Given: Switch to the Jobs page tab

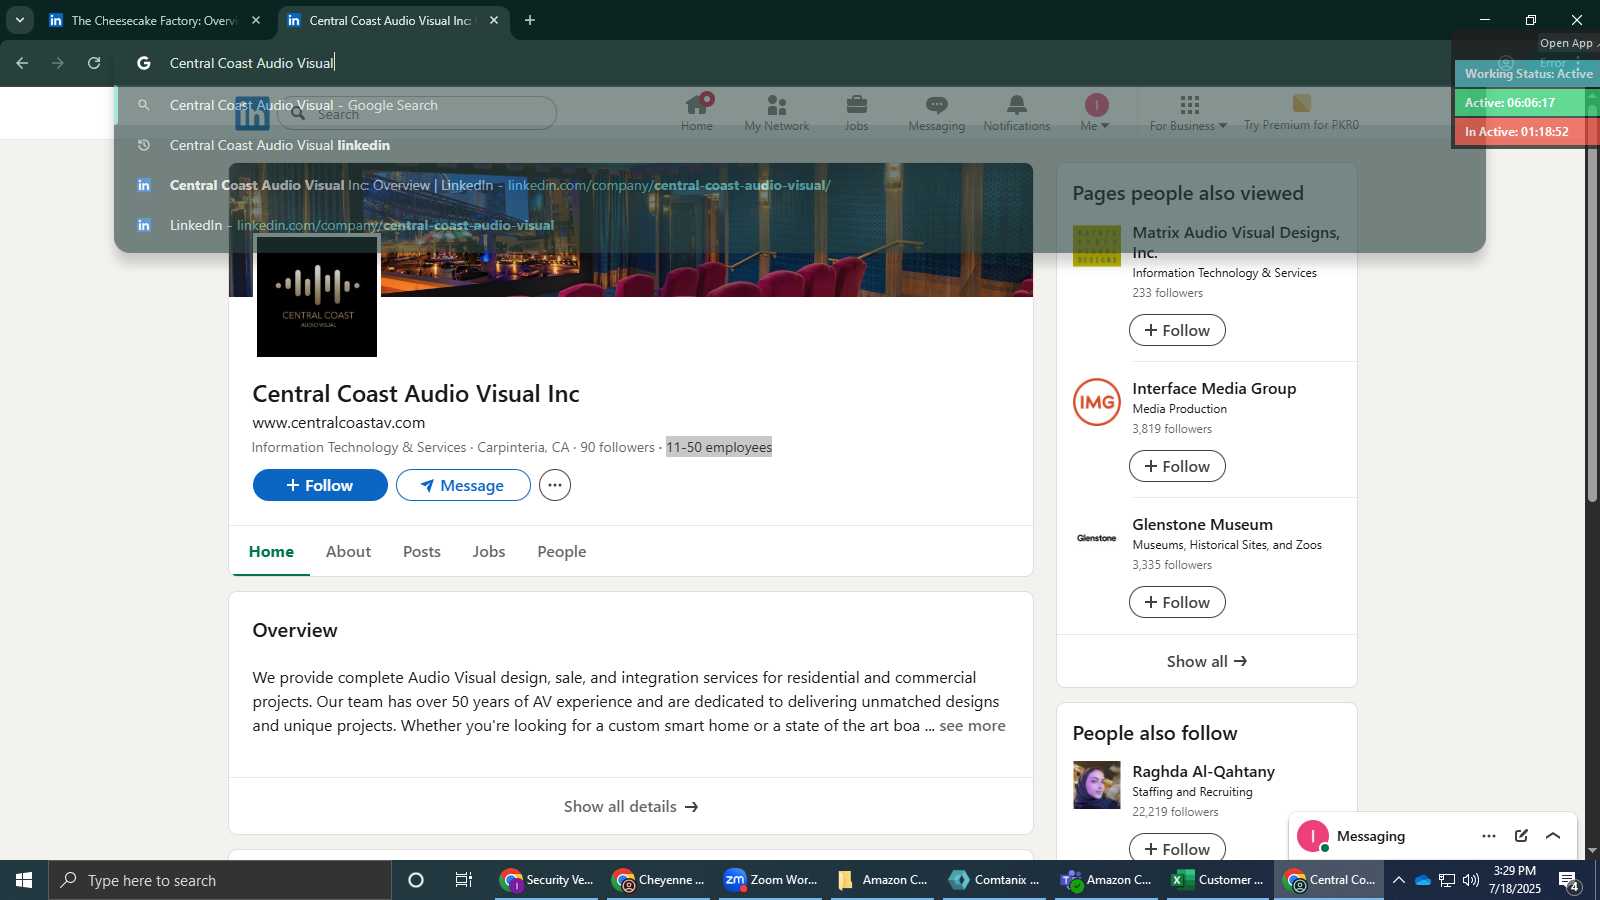Looking at the screenshot, I should [x=489, y=551].
